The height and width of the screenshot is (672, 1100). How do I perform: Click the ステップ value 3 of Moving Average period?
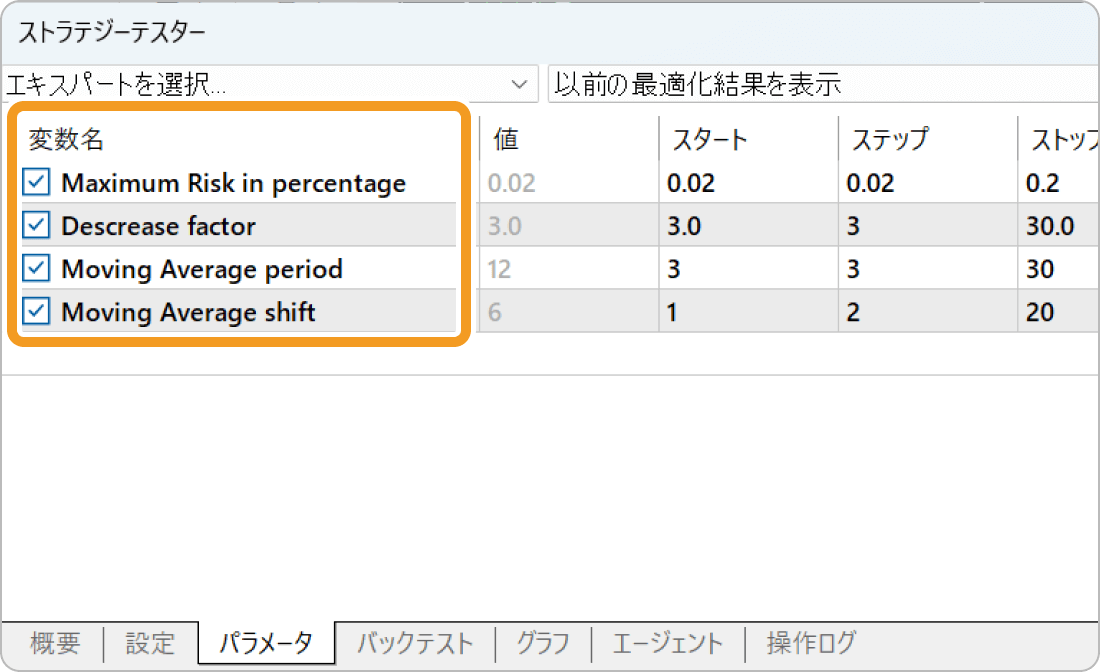click(868, 268)
